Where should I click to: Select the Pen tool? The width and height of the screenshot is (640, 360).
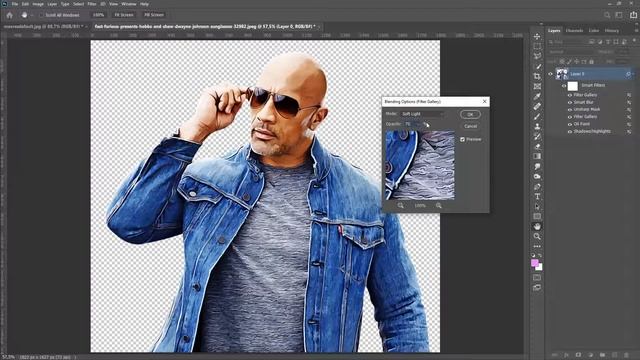537,187
